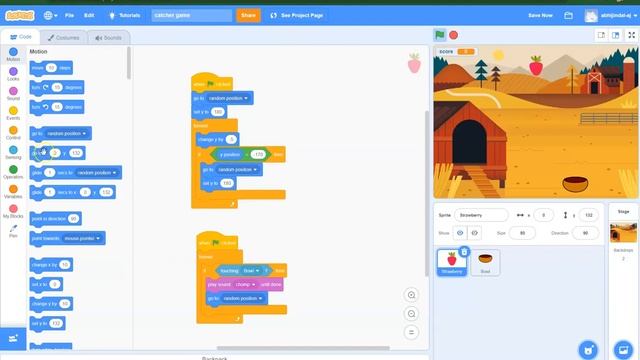Switch to the Code tab
640x360 pixels.
[20, 37]
